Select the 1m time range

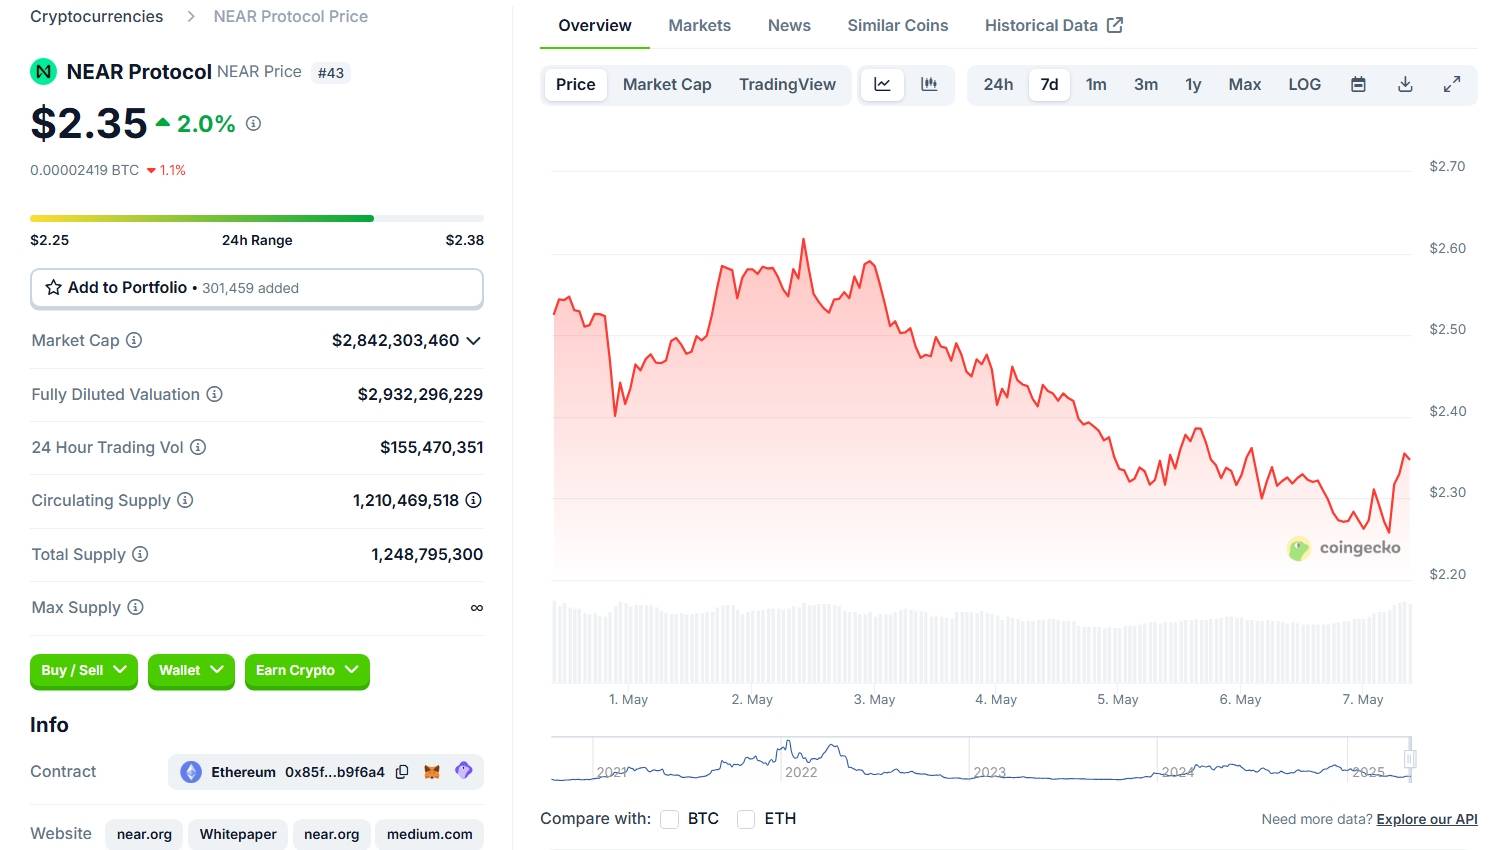1096,85
